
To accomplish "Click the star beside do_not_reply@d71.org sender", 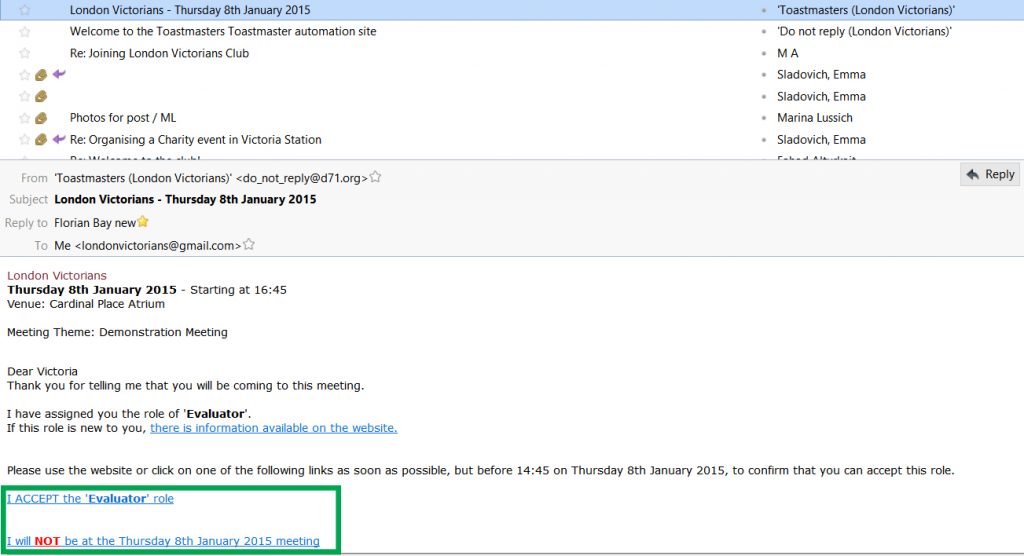I will tap(376, 176).
